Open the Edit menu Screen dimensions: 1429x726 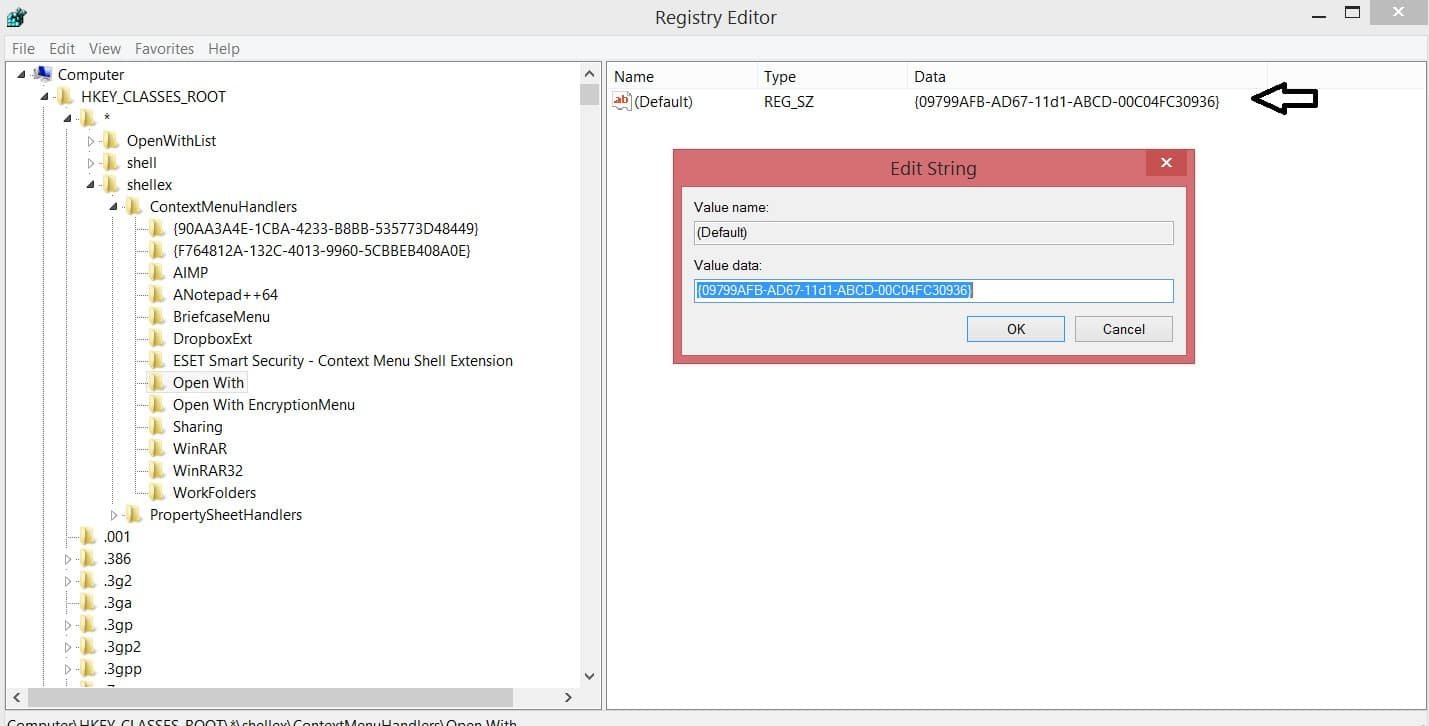click(x=62, y=48)
